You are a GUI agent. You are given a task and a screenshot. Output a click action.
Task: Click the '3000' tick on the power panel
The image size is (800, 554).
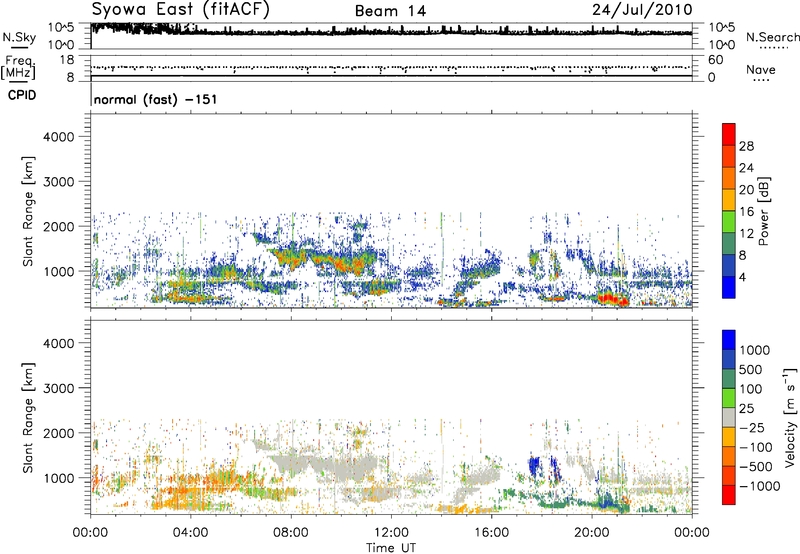(x=59, y=182)
